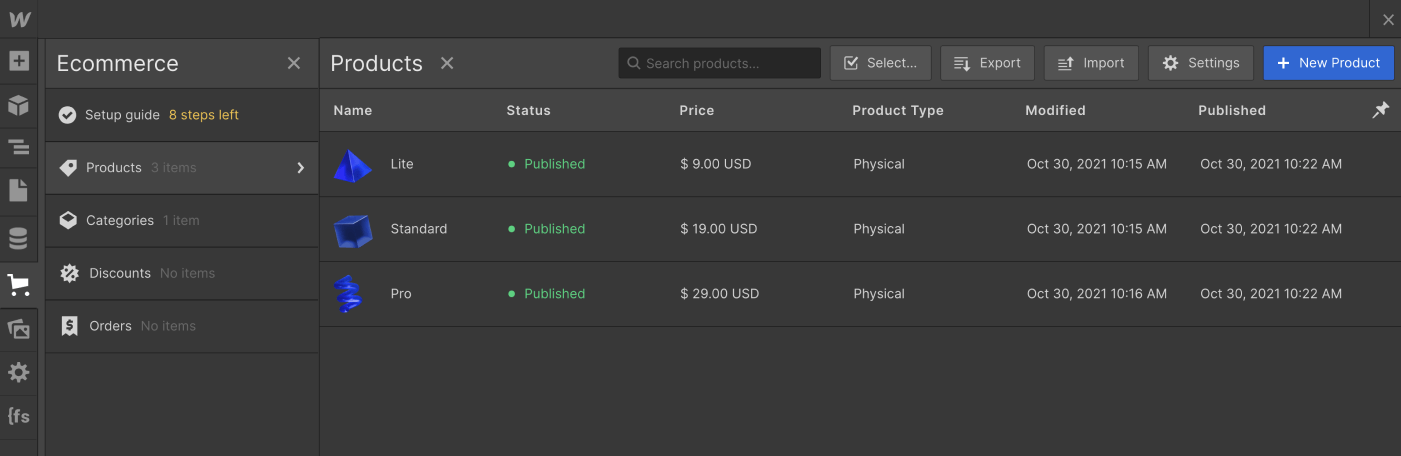Open the Pro product thumbnail
Screen dimensions: 1401x456
point(352,294)
